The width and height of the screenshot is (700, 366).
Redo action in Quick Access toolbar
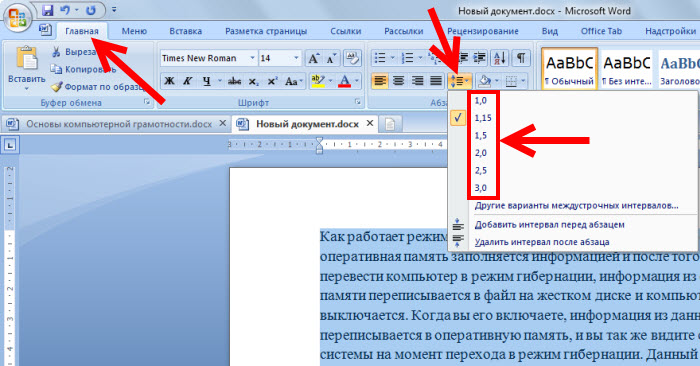91,10
